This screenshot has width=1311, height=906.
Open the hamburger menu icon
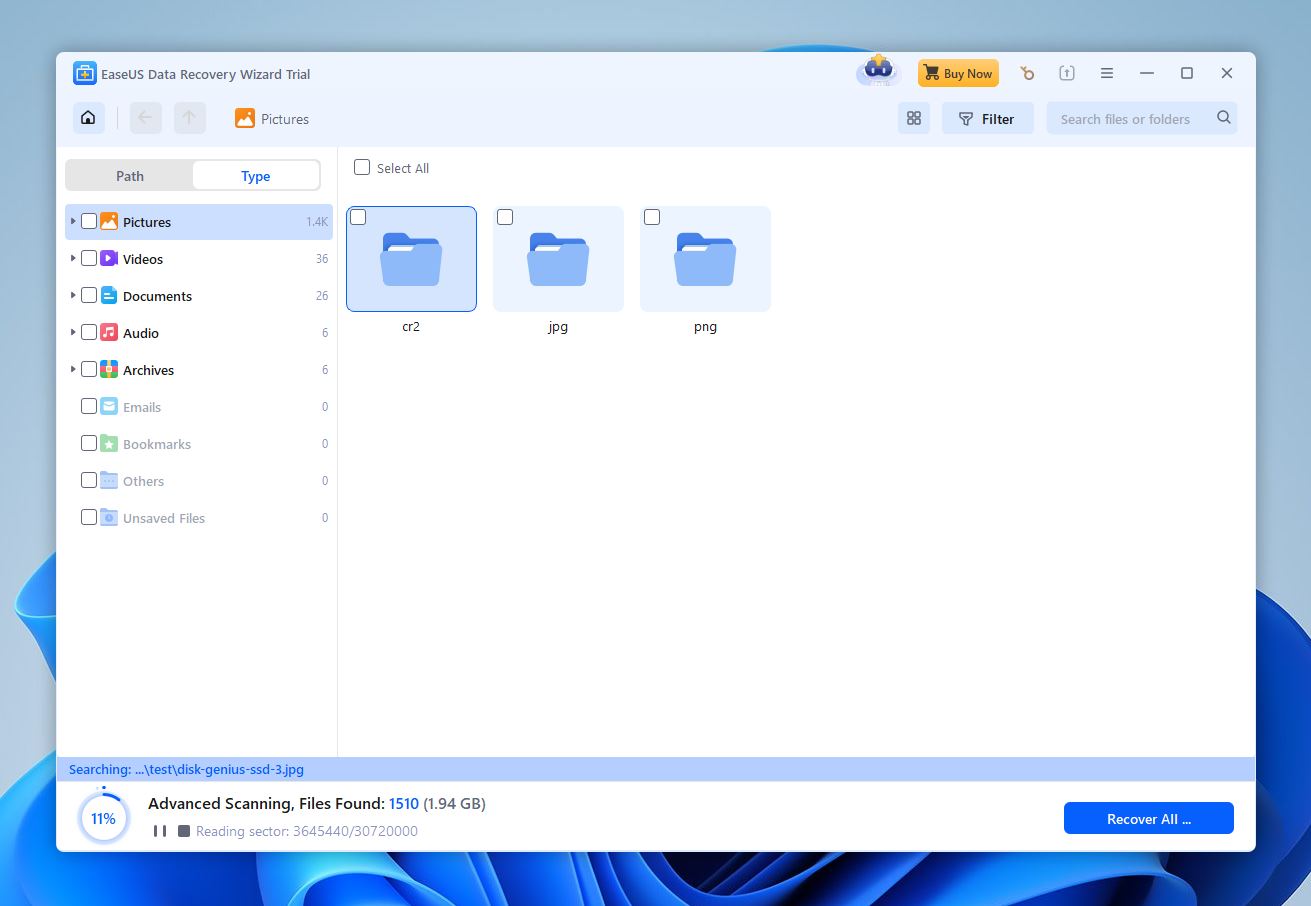(1107, 73)
